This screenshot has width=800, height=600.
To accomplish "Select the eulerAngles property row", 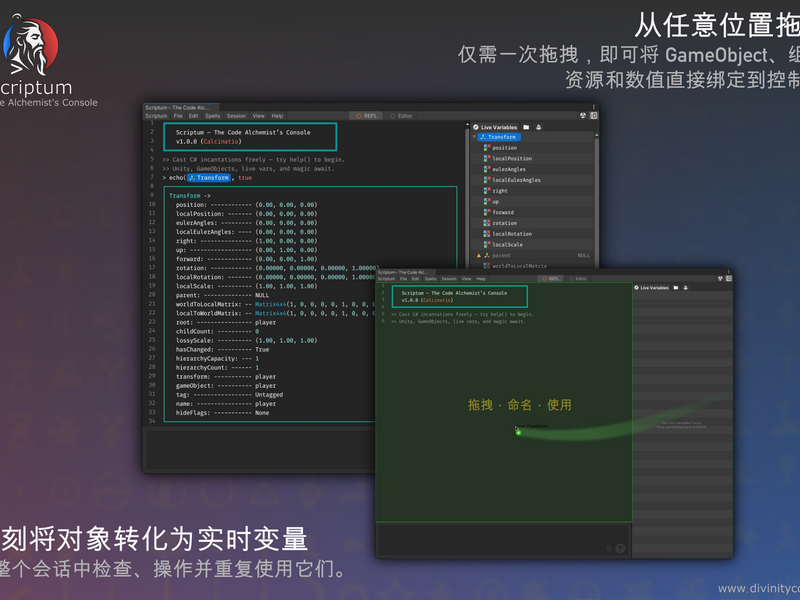I will click(532, 169).
